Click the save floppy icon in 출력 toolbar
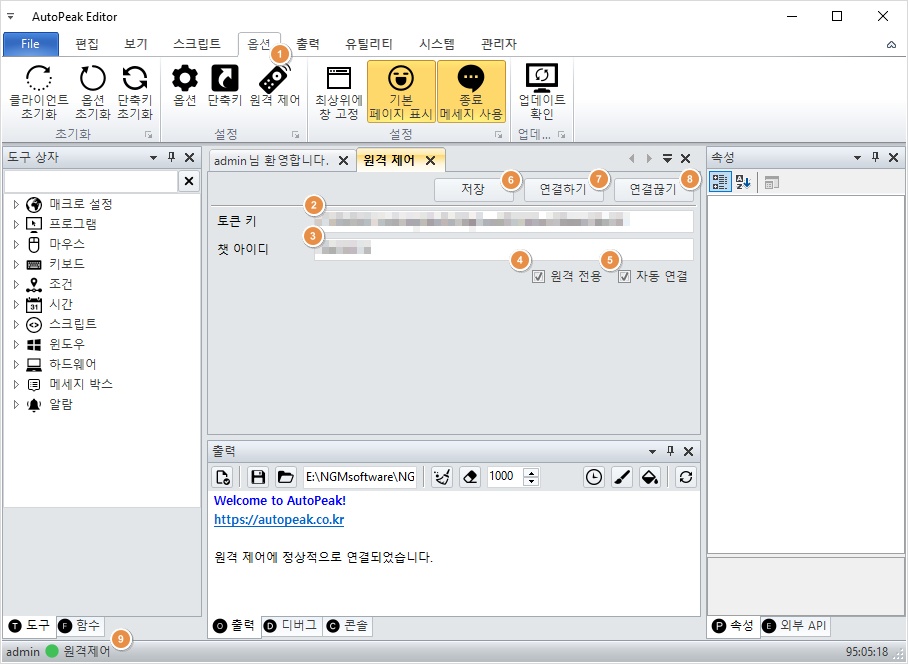This screenshot has width=908, height=664. tap(258, 477)
